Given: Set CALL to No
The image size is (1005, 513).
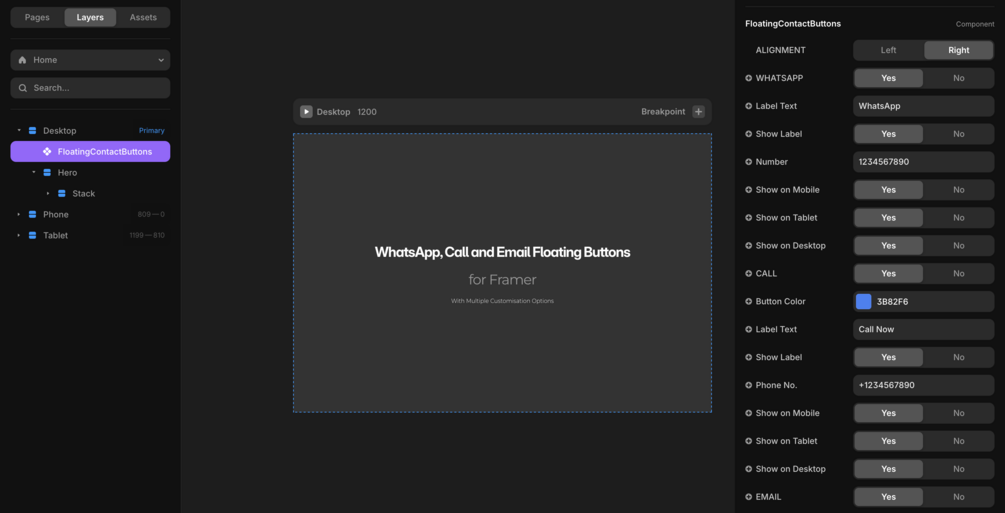Looking at the screenshot, I should coord(959,273).
